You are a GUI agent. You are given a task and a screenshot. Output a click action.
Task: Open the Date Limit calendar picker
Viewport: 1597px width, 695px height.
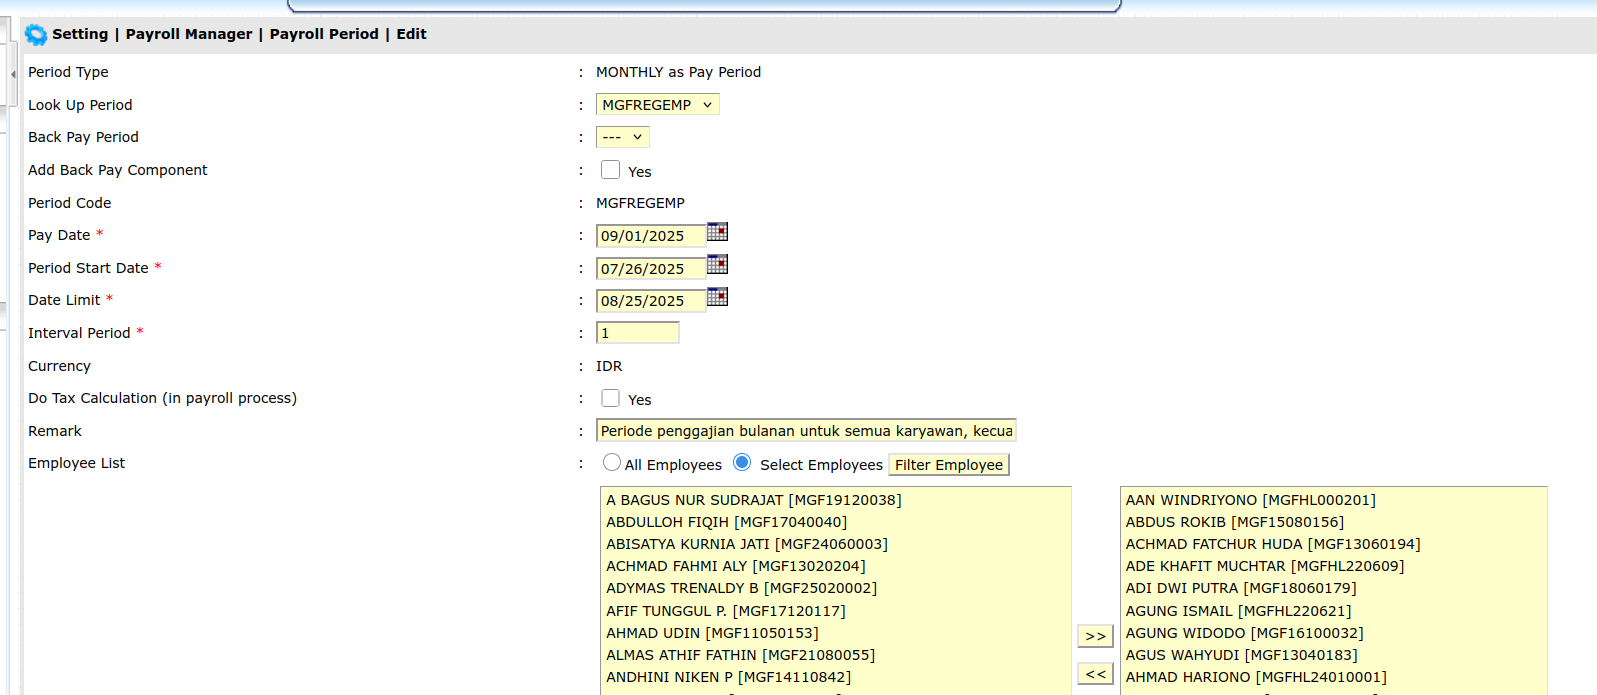click(x=717, y=297)
